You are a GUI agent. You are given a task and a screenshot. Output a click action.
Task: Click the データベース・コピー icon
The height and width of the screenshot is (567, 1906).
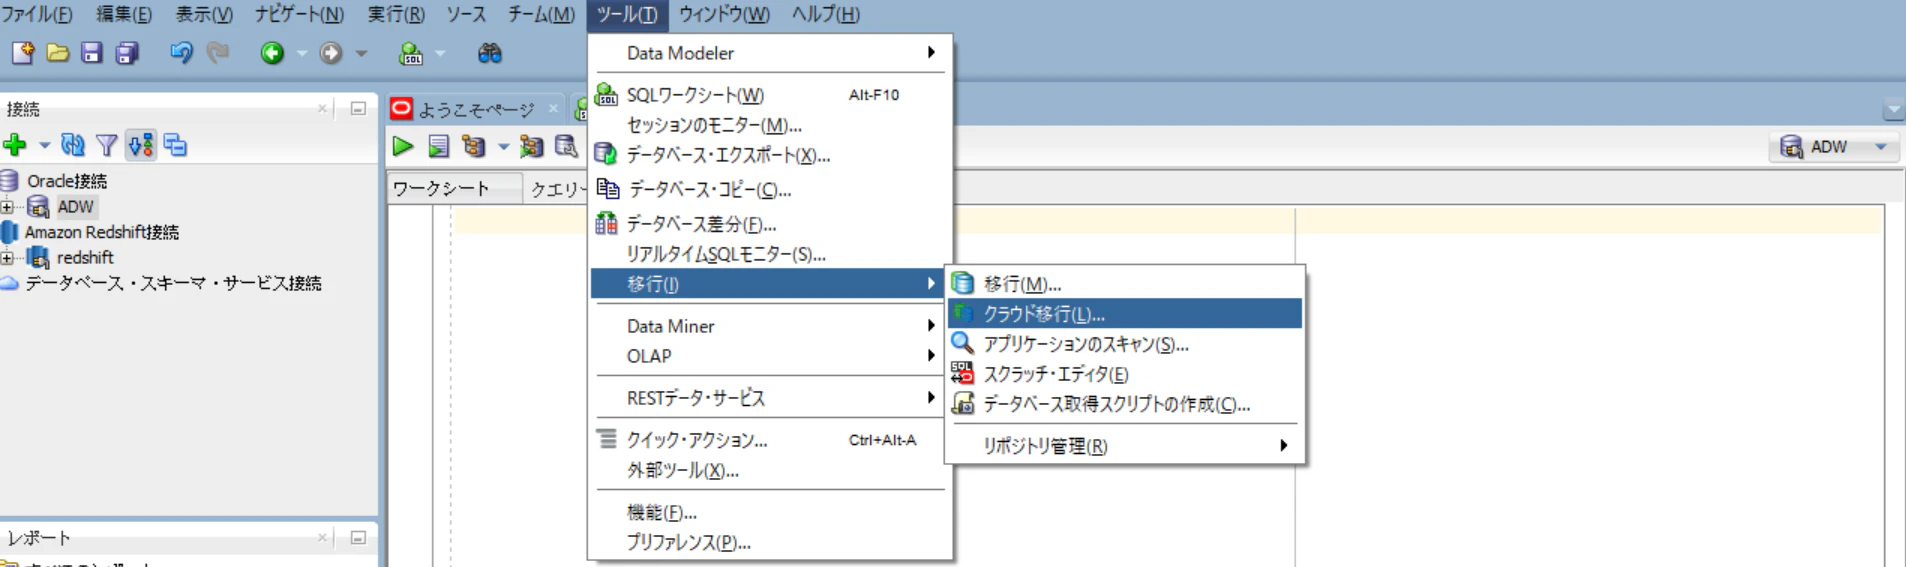click(607, 188)
